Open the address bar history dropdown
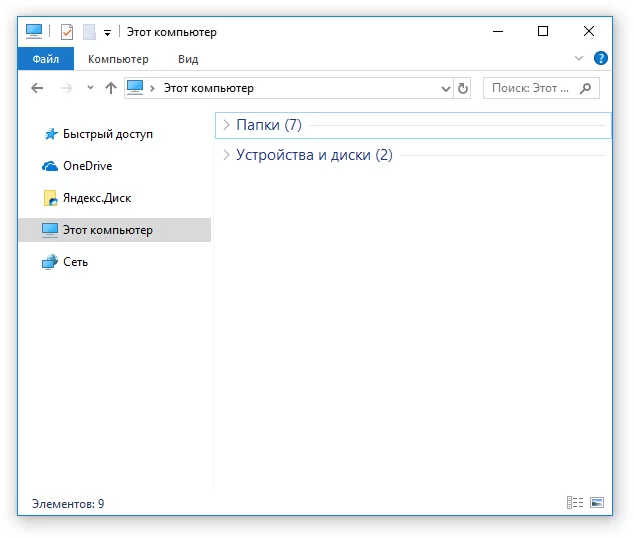This screenshot has height=538, width=634. pyautogui.click(x=445, y=89)
